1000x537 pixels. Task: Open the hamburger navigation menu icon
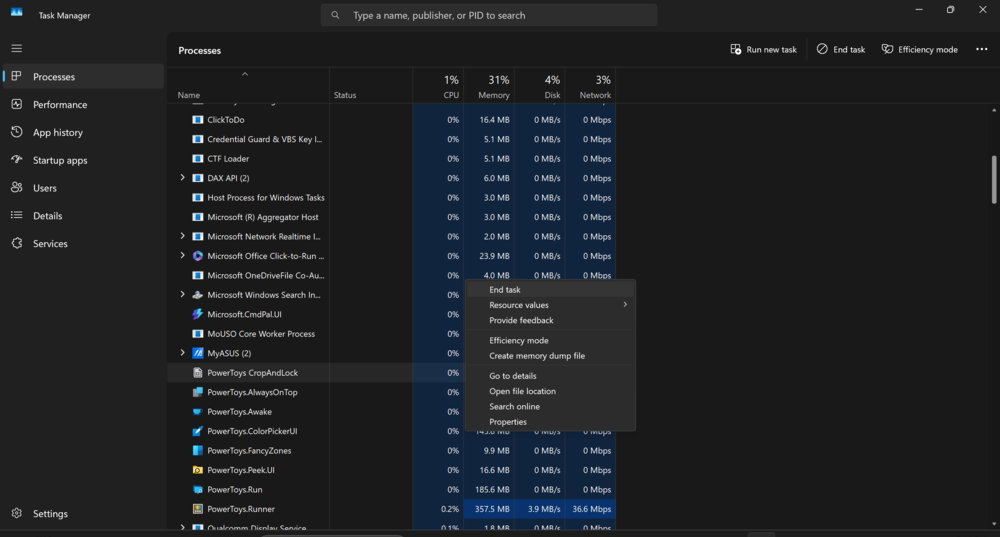tap(17, 48)
